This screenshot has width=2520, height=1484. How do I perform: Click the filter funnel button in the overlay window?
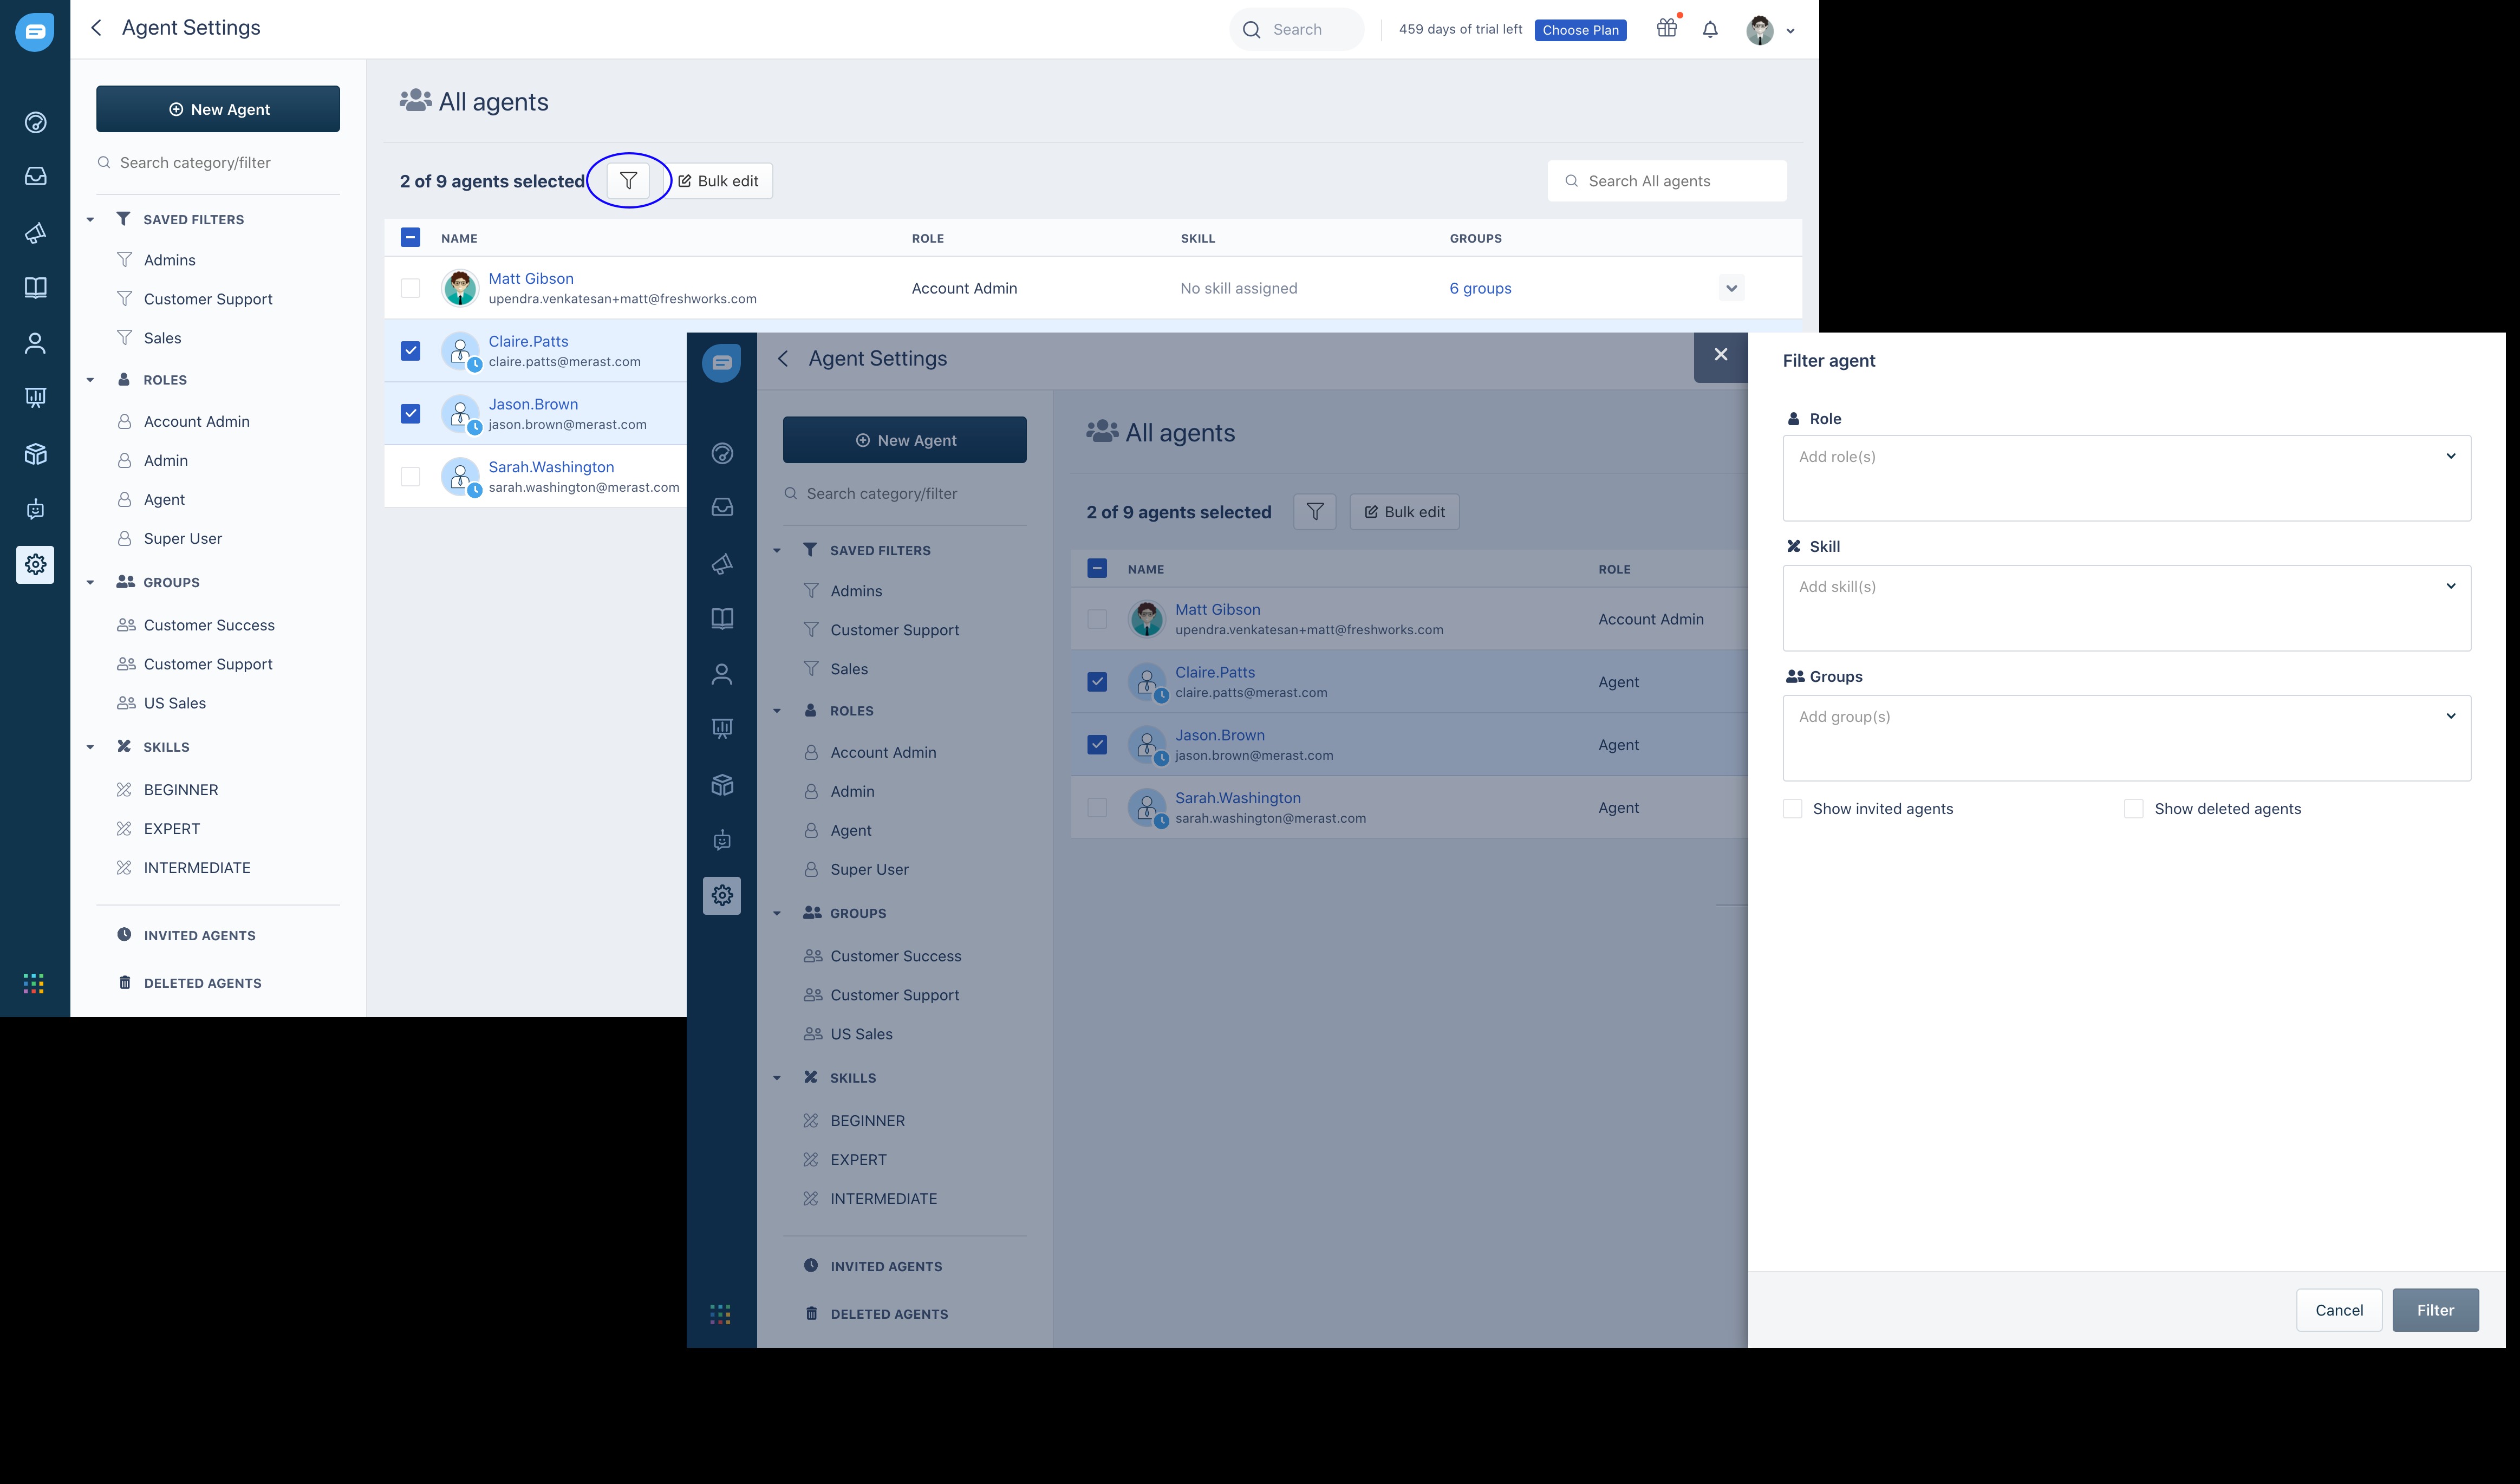1315,512
